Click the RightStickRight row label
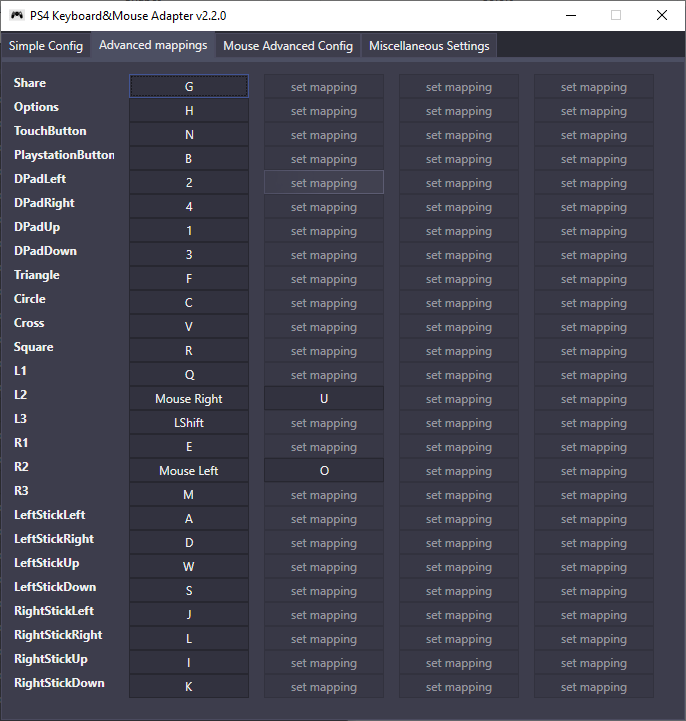 58,635
